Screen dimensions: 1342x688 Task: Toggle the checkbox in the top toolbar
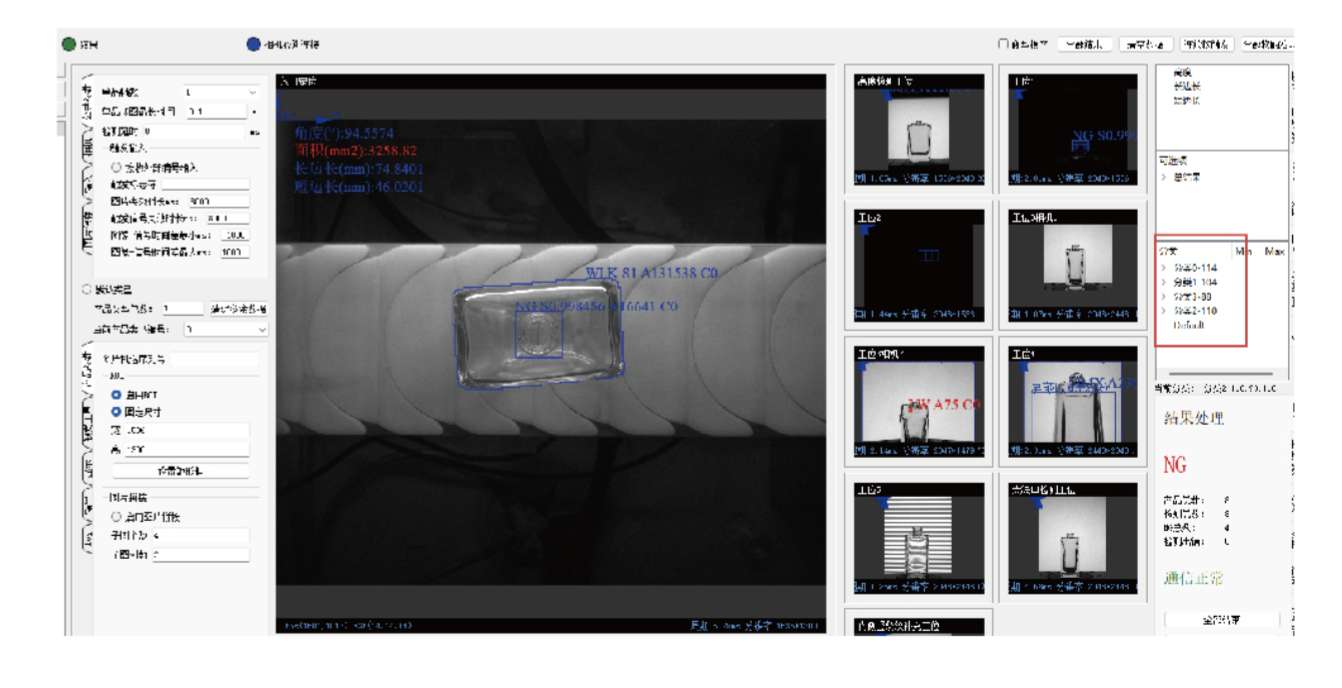[1003, 44]
